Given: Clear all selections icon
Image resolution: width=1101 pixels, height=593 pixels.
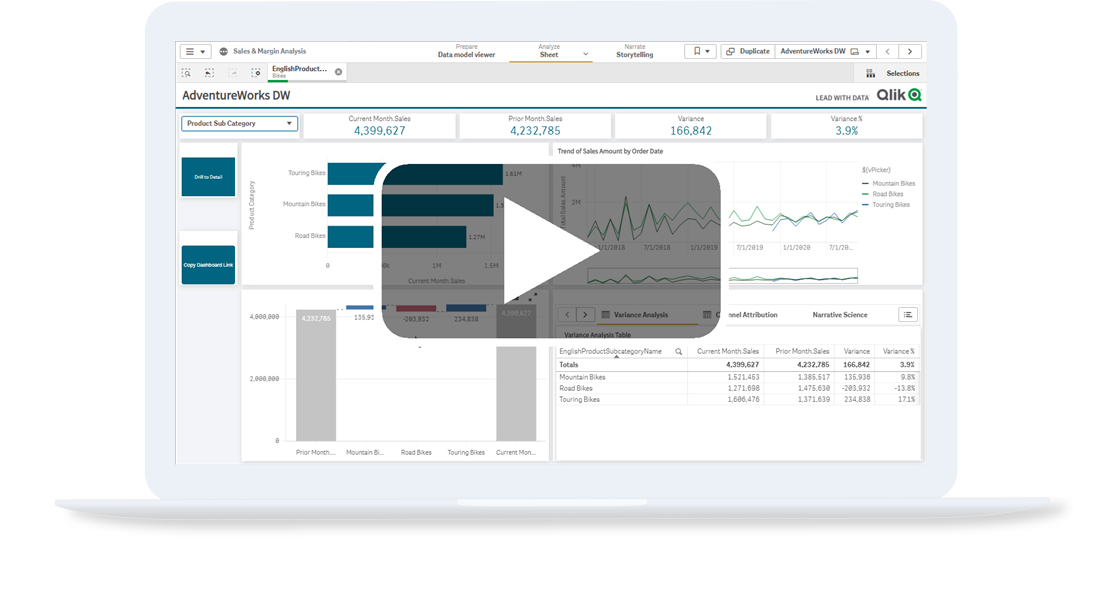Looking at the screenshot, I should [256, 72].
